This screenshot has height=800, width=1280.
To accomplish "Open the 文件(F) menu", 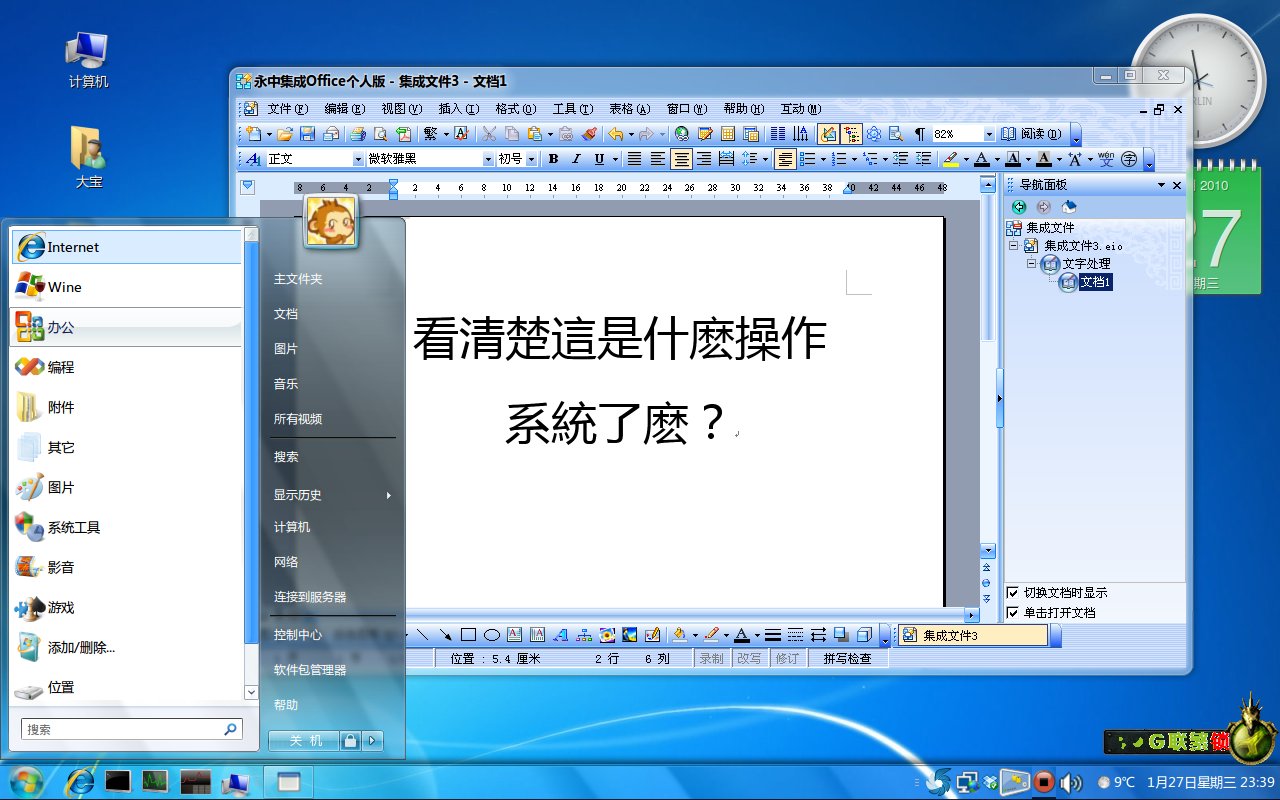I will pos(287,109).
